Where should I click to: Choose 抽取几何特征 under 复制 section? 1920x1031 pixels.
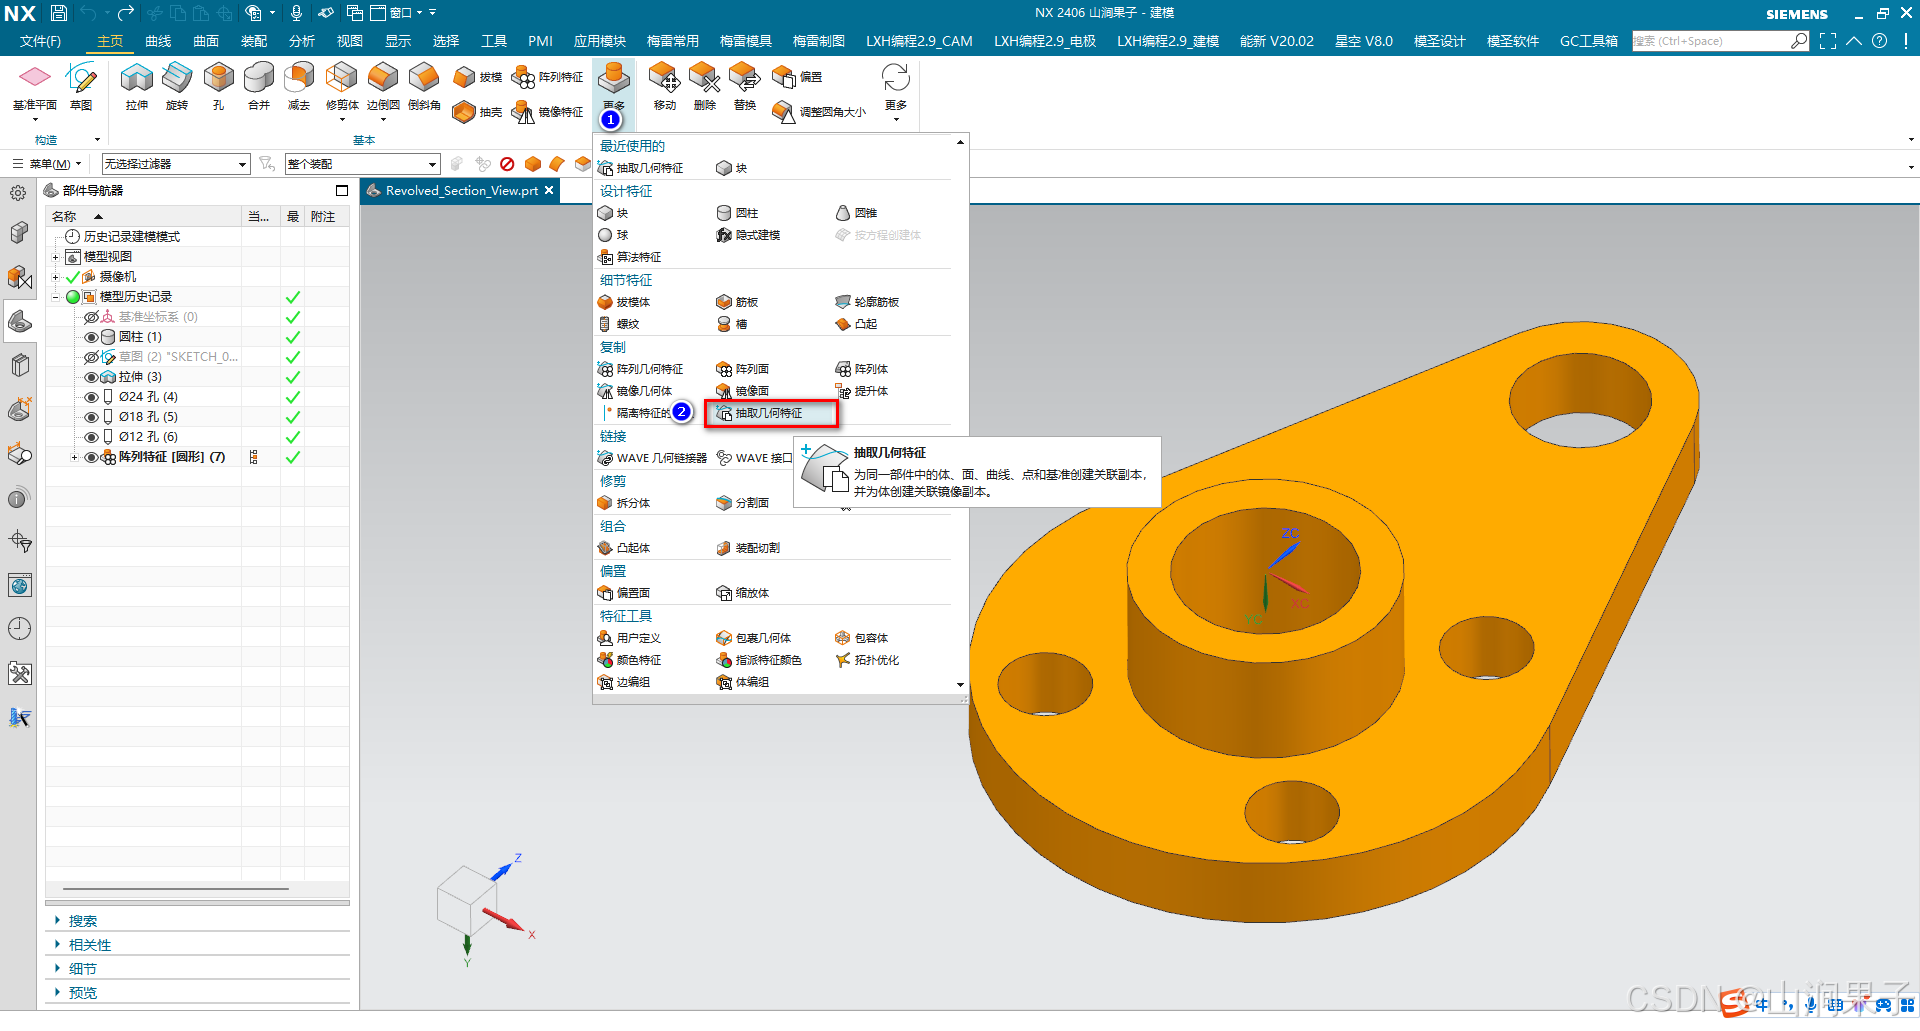click(x=770, y=413)
